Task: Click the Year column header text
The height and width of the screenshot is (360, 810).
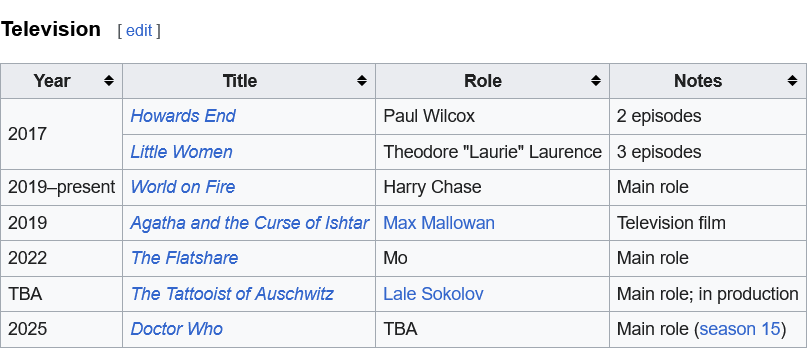Action: click(x=52, y=81)
